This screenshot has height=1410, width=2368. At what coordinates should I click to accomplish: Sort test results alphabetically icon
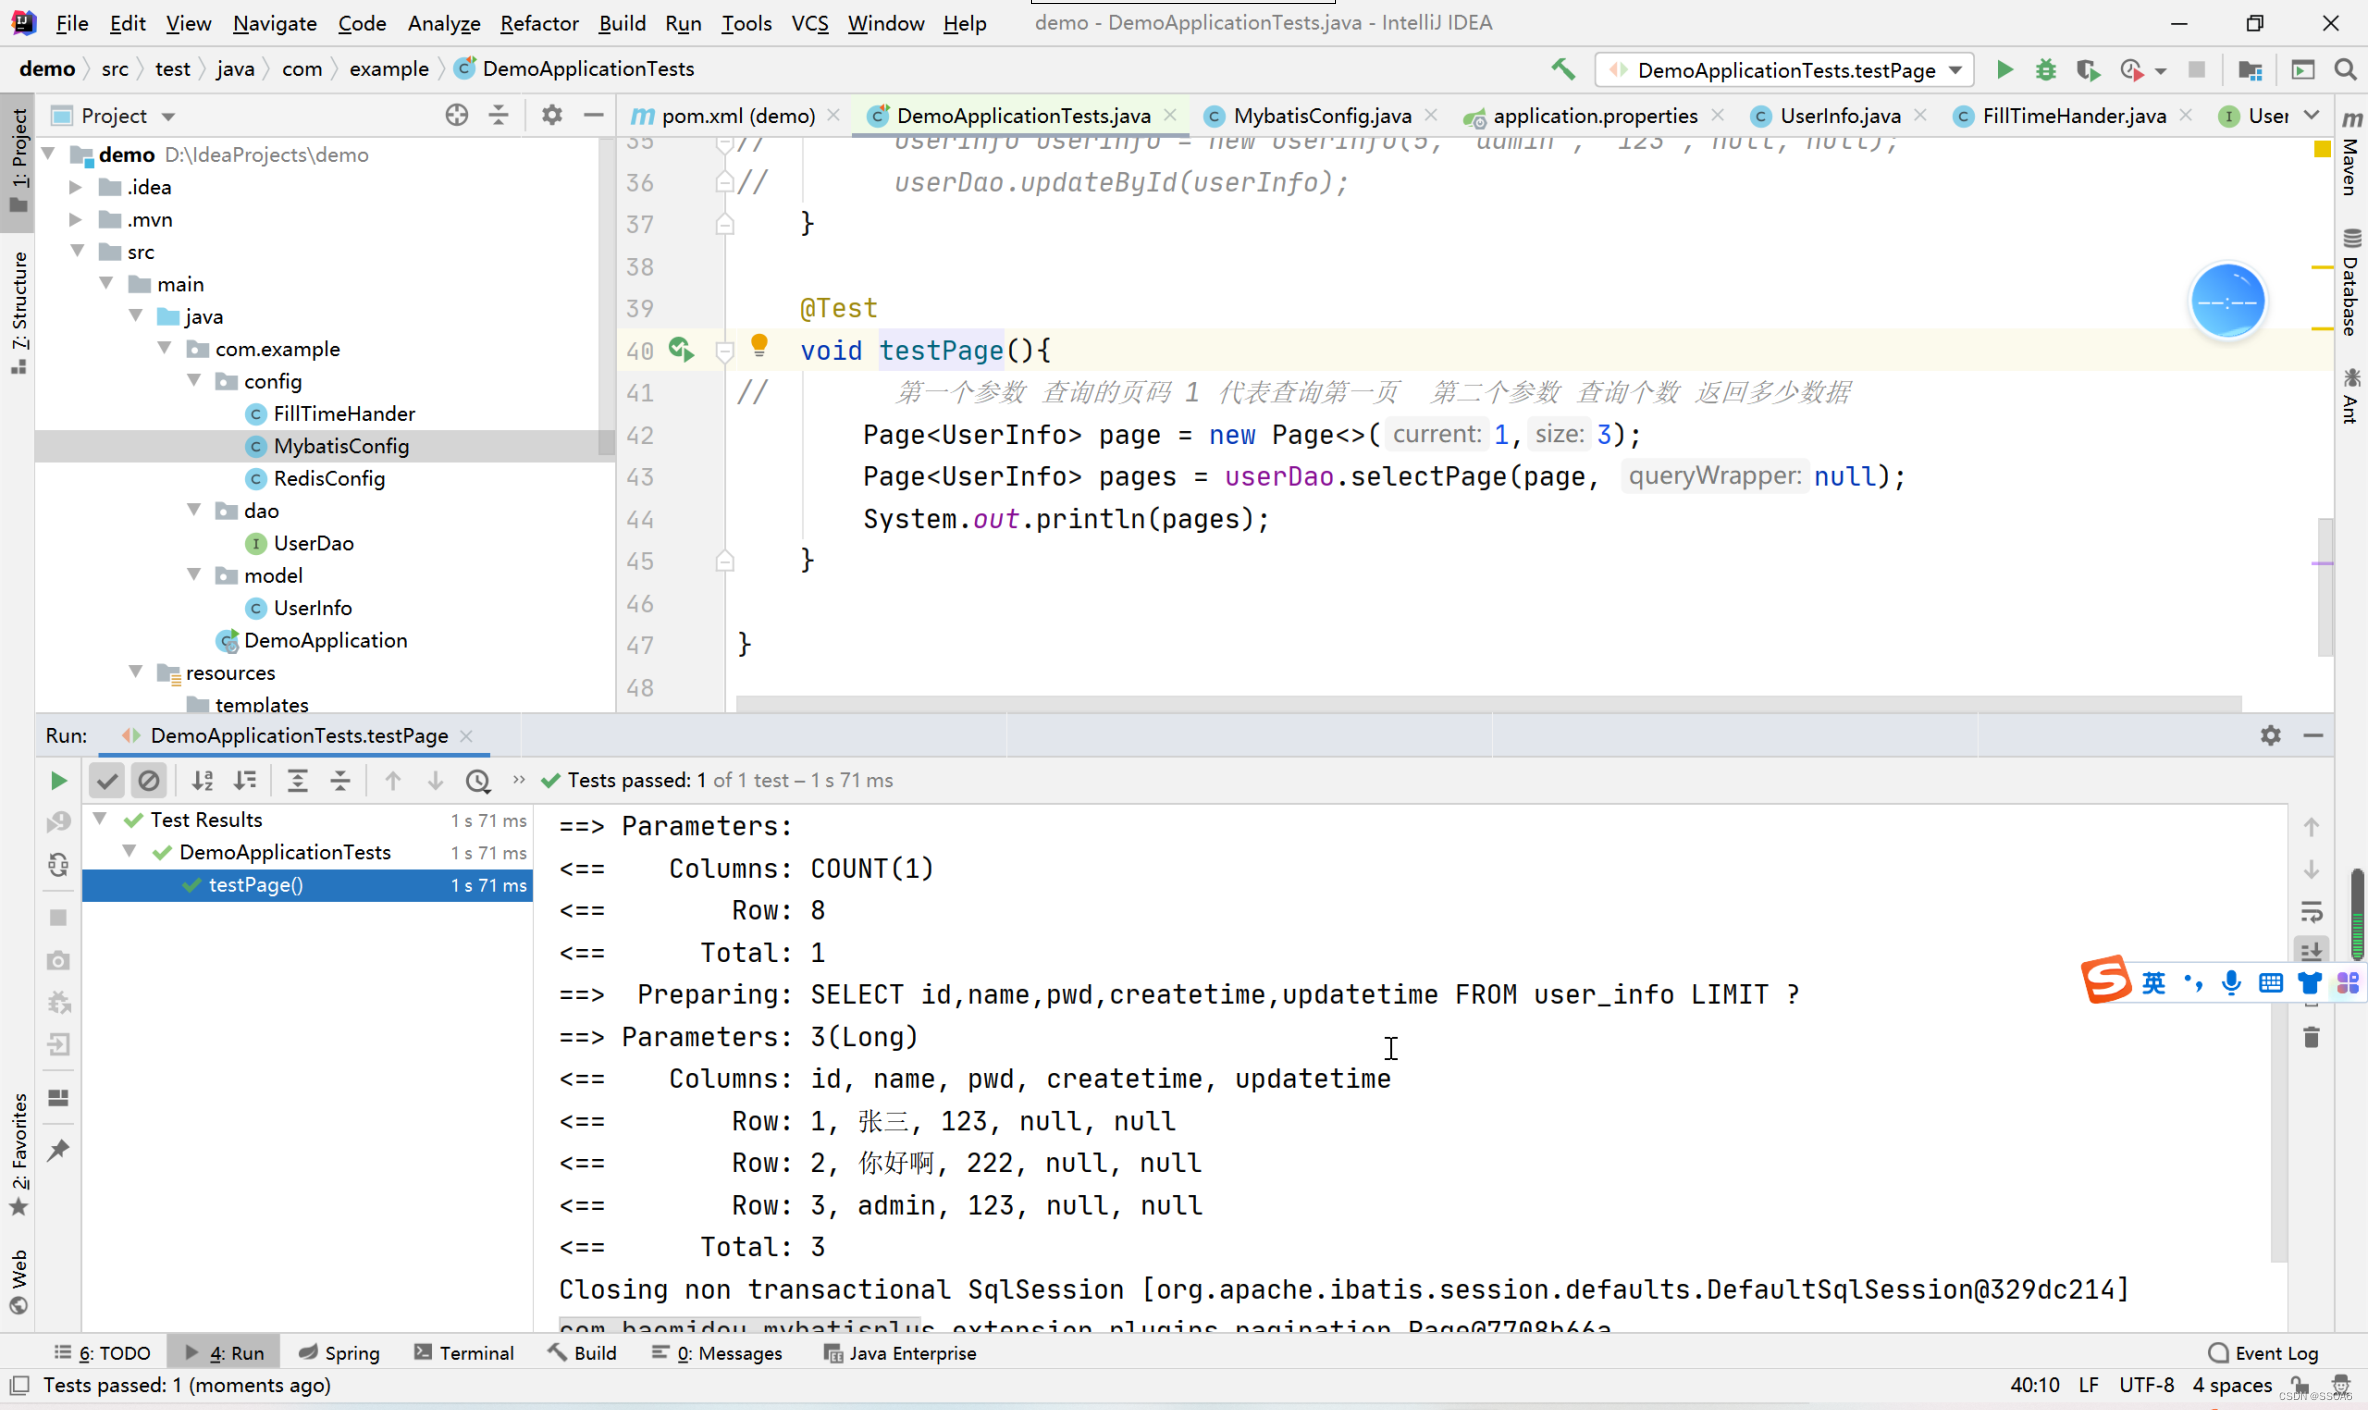pos(203,780)
